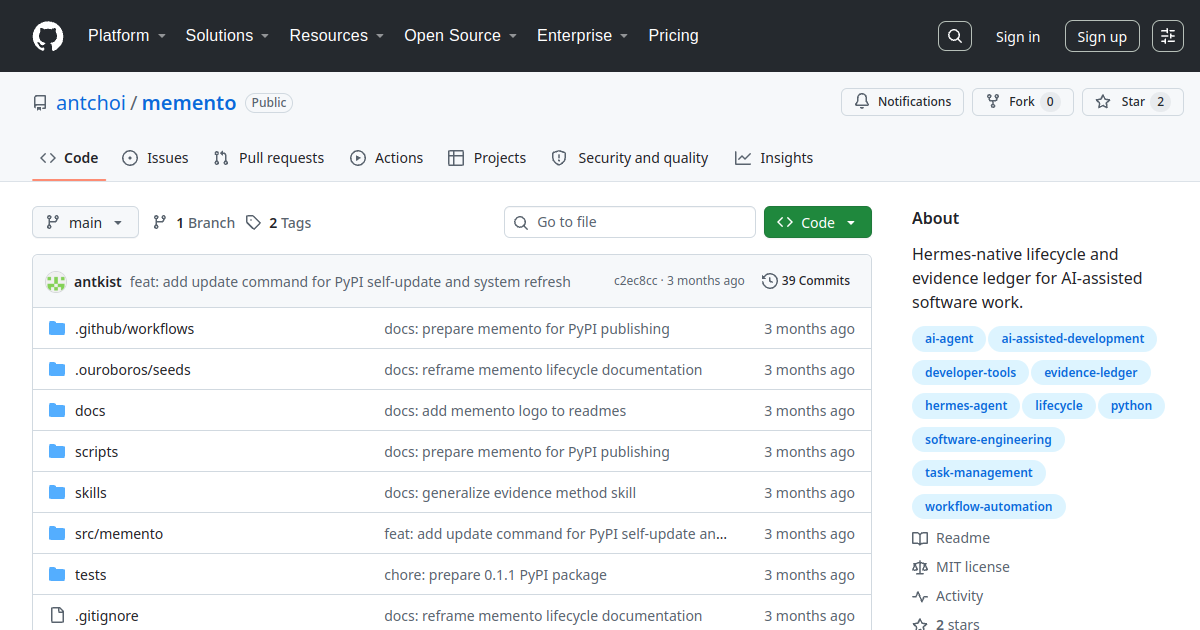Select the lifecycle topic tag
Viewport: 1200px width, 630px height.
coord(1059,406)
